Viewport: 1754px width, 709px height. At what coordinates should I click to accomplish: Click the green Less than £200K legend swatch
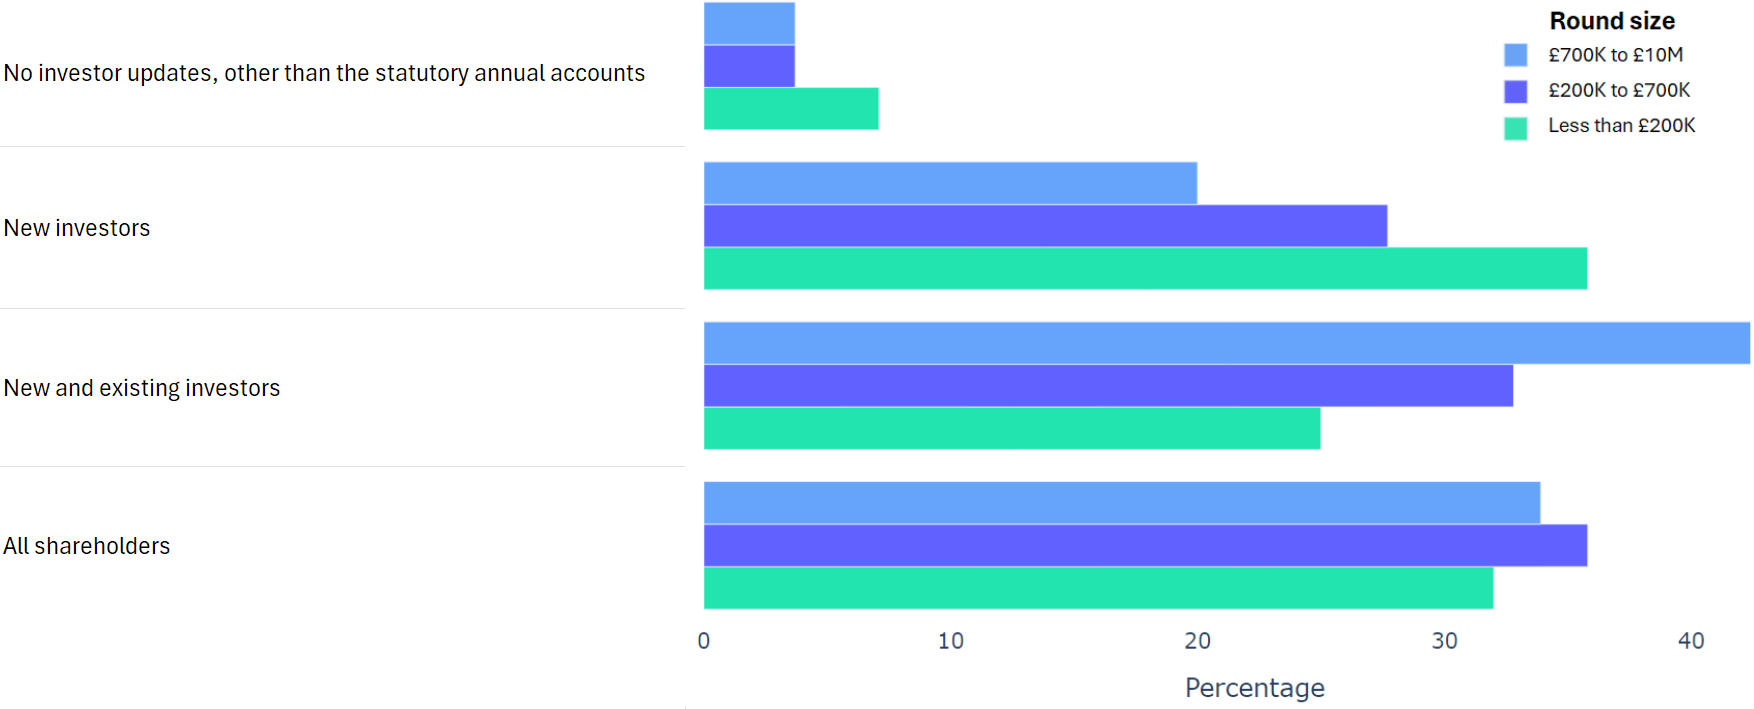(1515, 128)
